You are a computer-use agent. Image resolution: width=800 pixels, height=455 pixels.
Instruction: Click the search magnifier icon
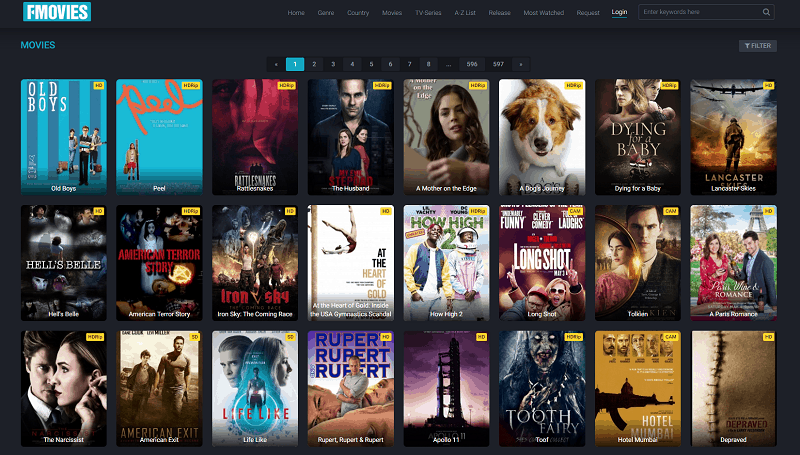(x=766, y=13)
